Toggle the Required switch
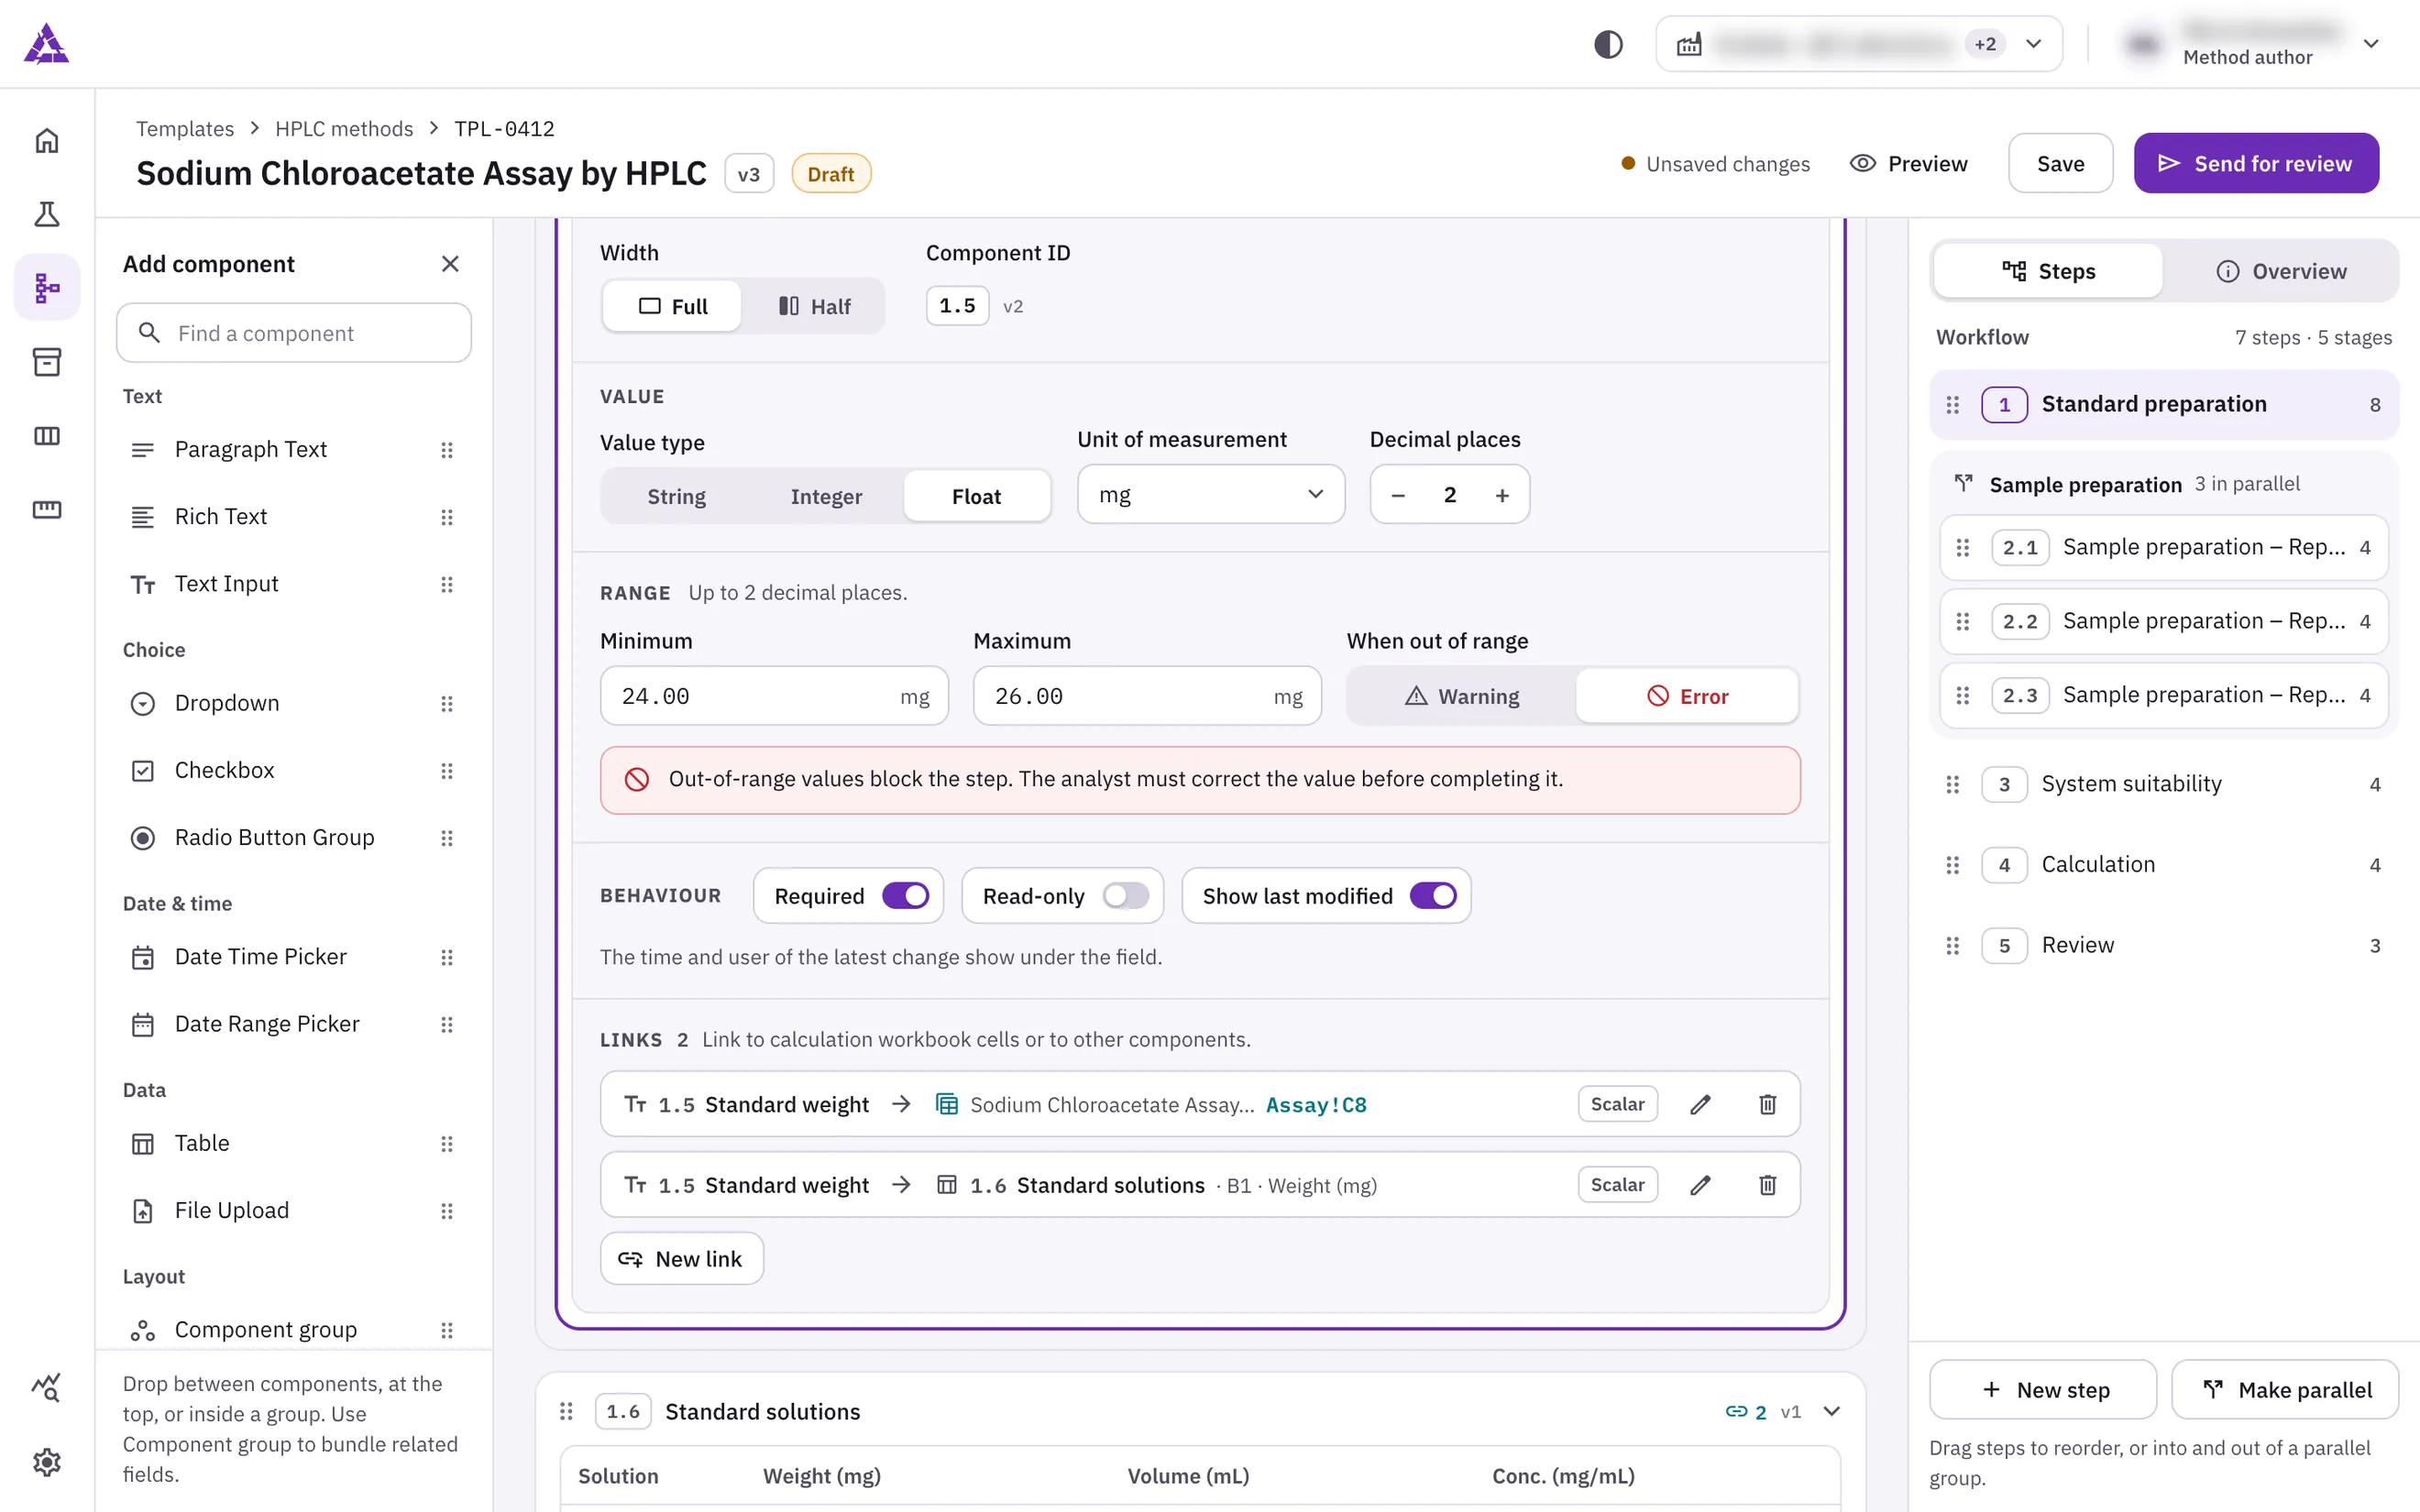The height and width of the screenshot is (1512, 2420). pyautogui.click(x=905, y=896)
